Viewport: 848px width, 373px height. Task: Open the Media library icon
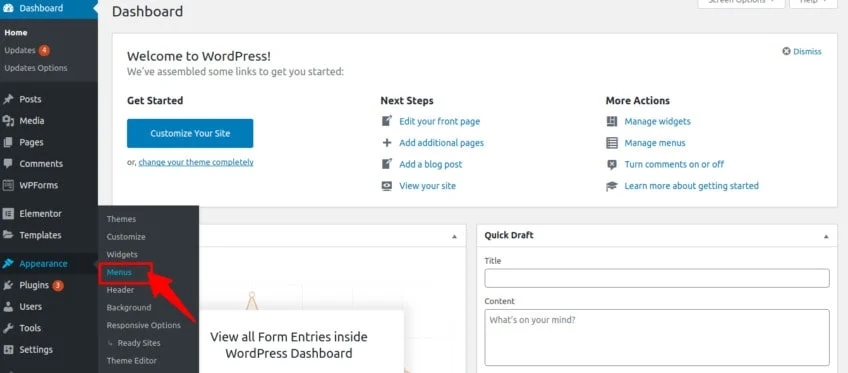tap(8, 121)
